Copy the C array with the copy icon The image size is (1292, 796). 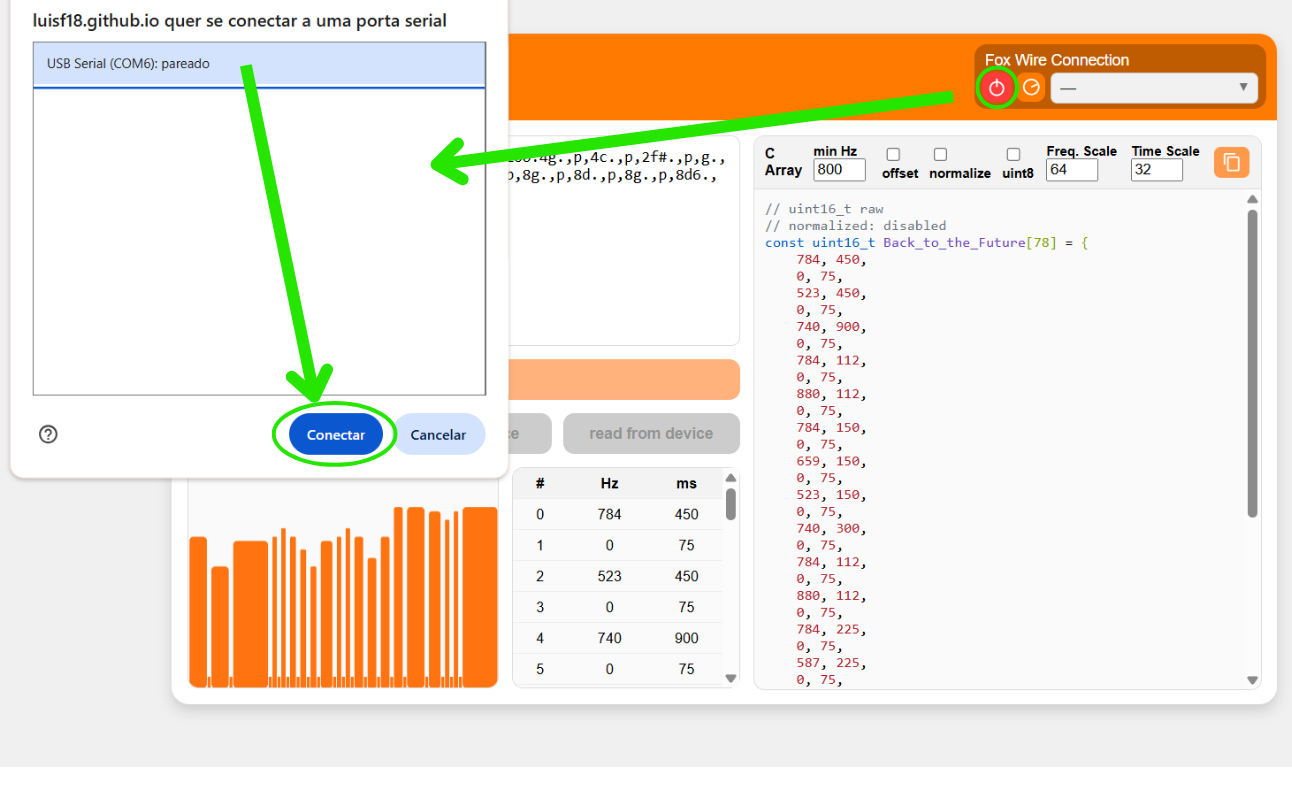click(1231, 163)
